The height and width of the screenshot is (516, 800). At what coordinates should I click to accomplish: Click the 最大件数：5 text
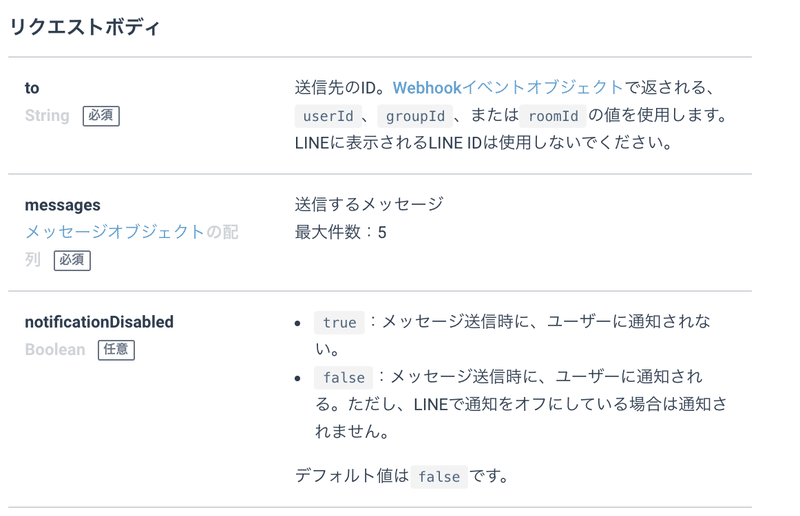[340, 232]
